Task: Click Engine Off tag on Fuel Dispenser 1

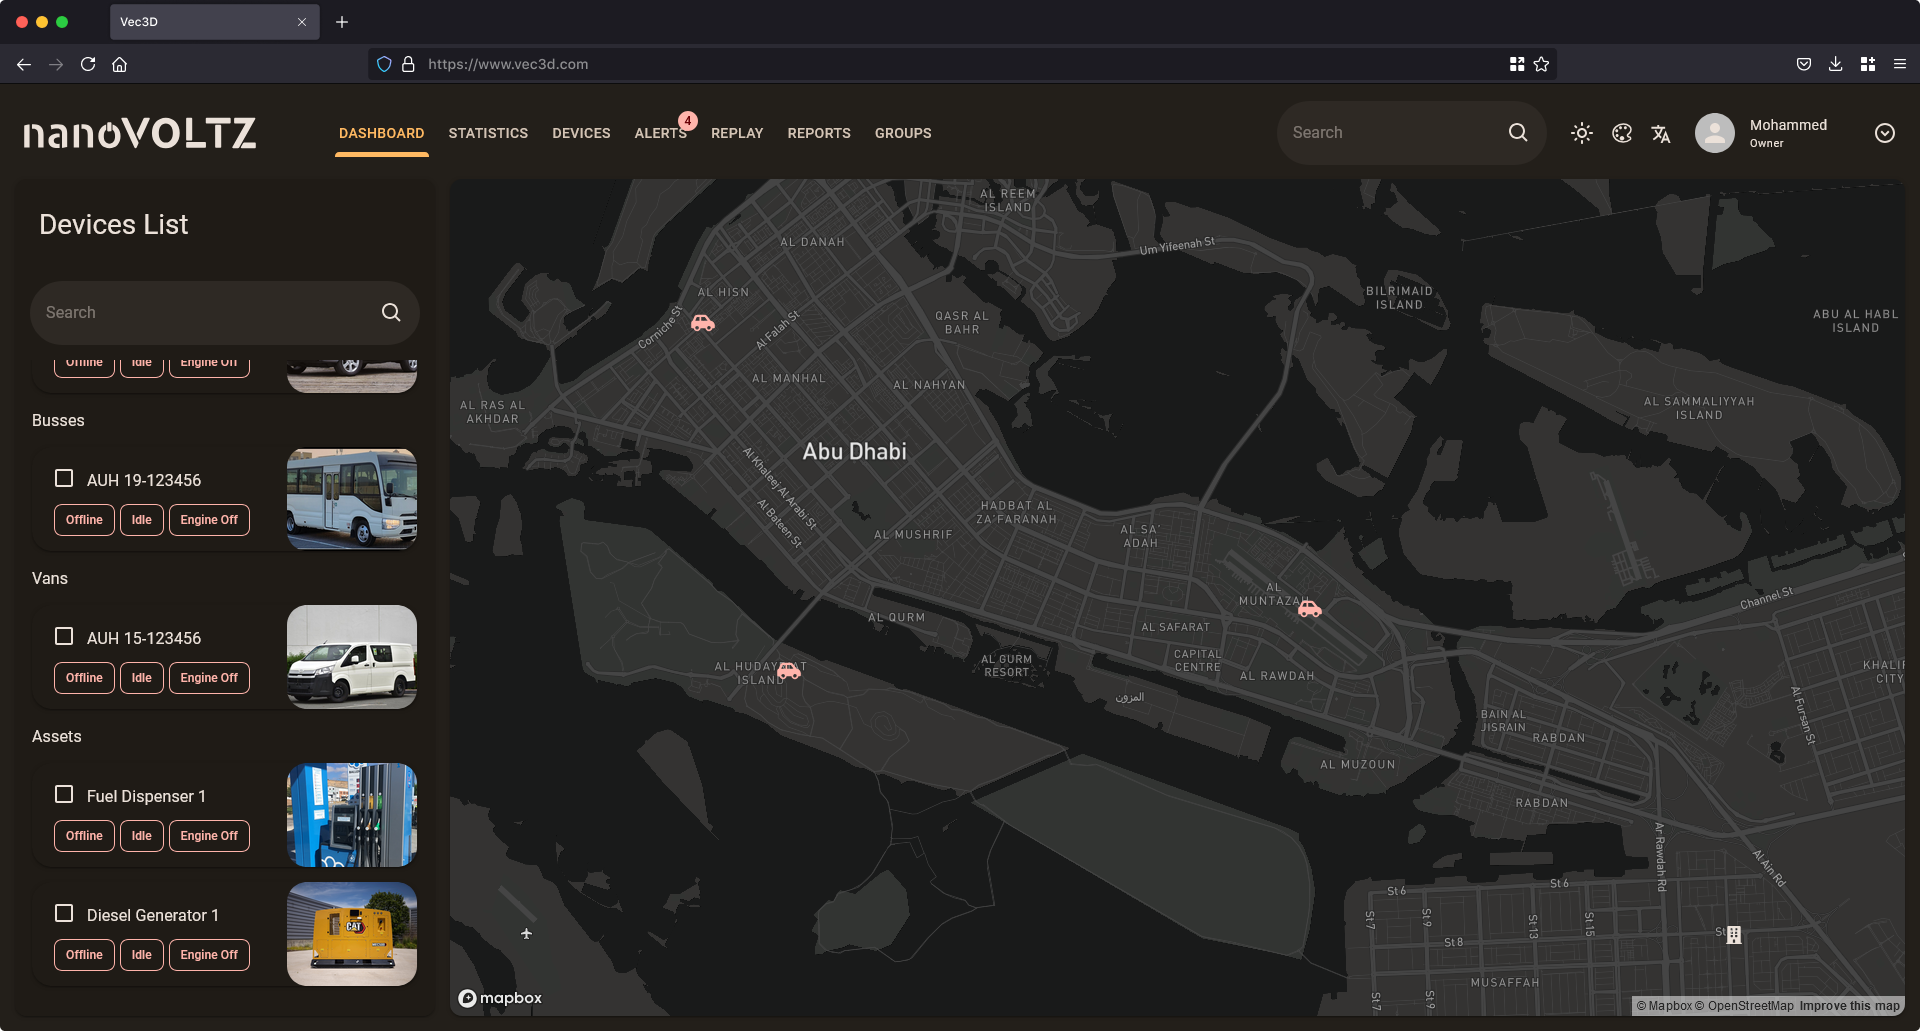Action: [x=209, y=836]
